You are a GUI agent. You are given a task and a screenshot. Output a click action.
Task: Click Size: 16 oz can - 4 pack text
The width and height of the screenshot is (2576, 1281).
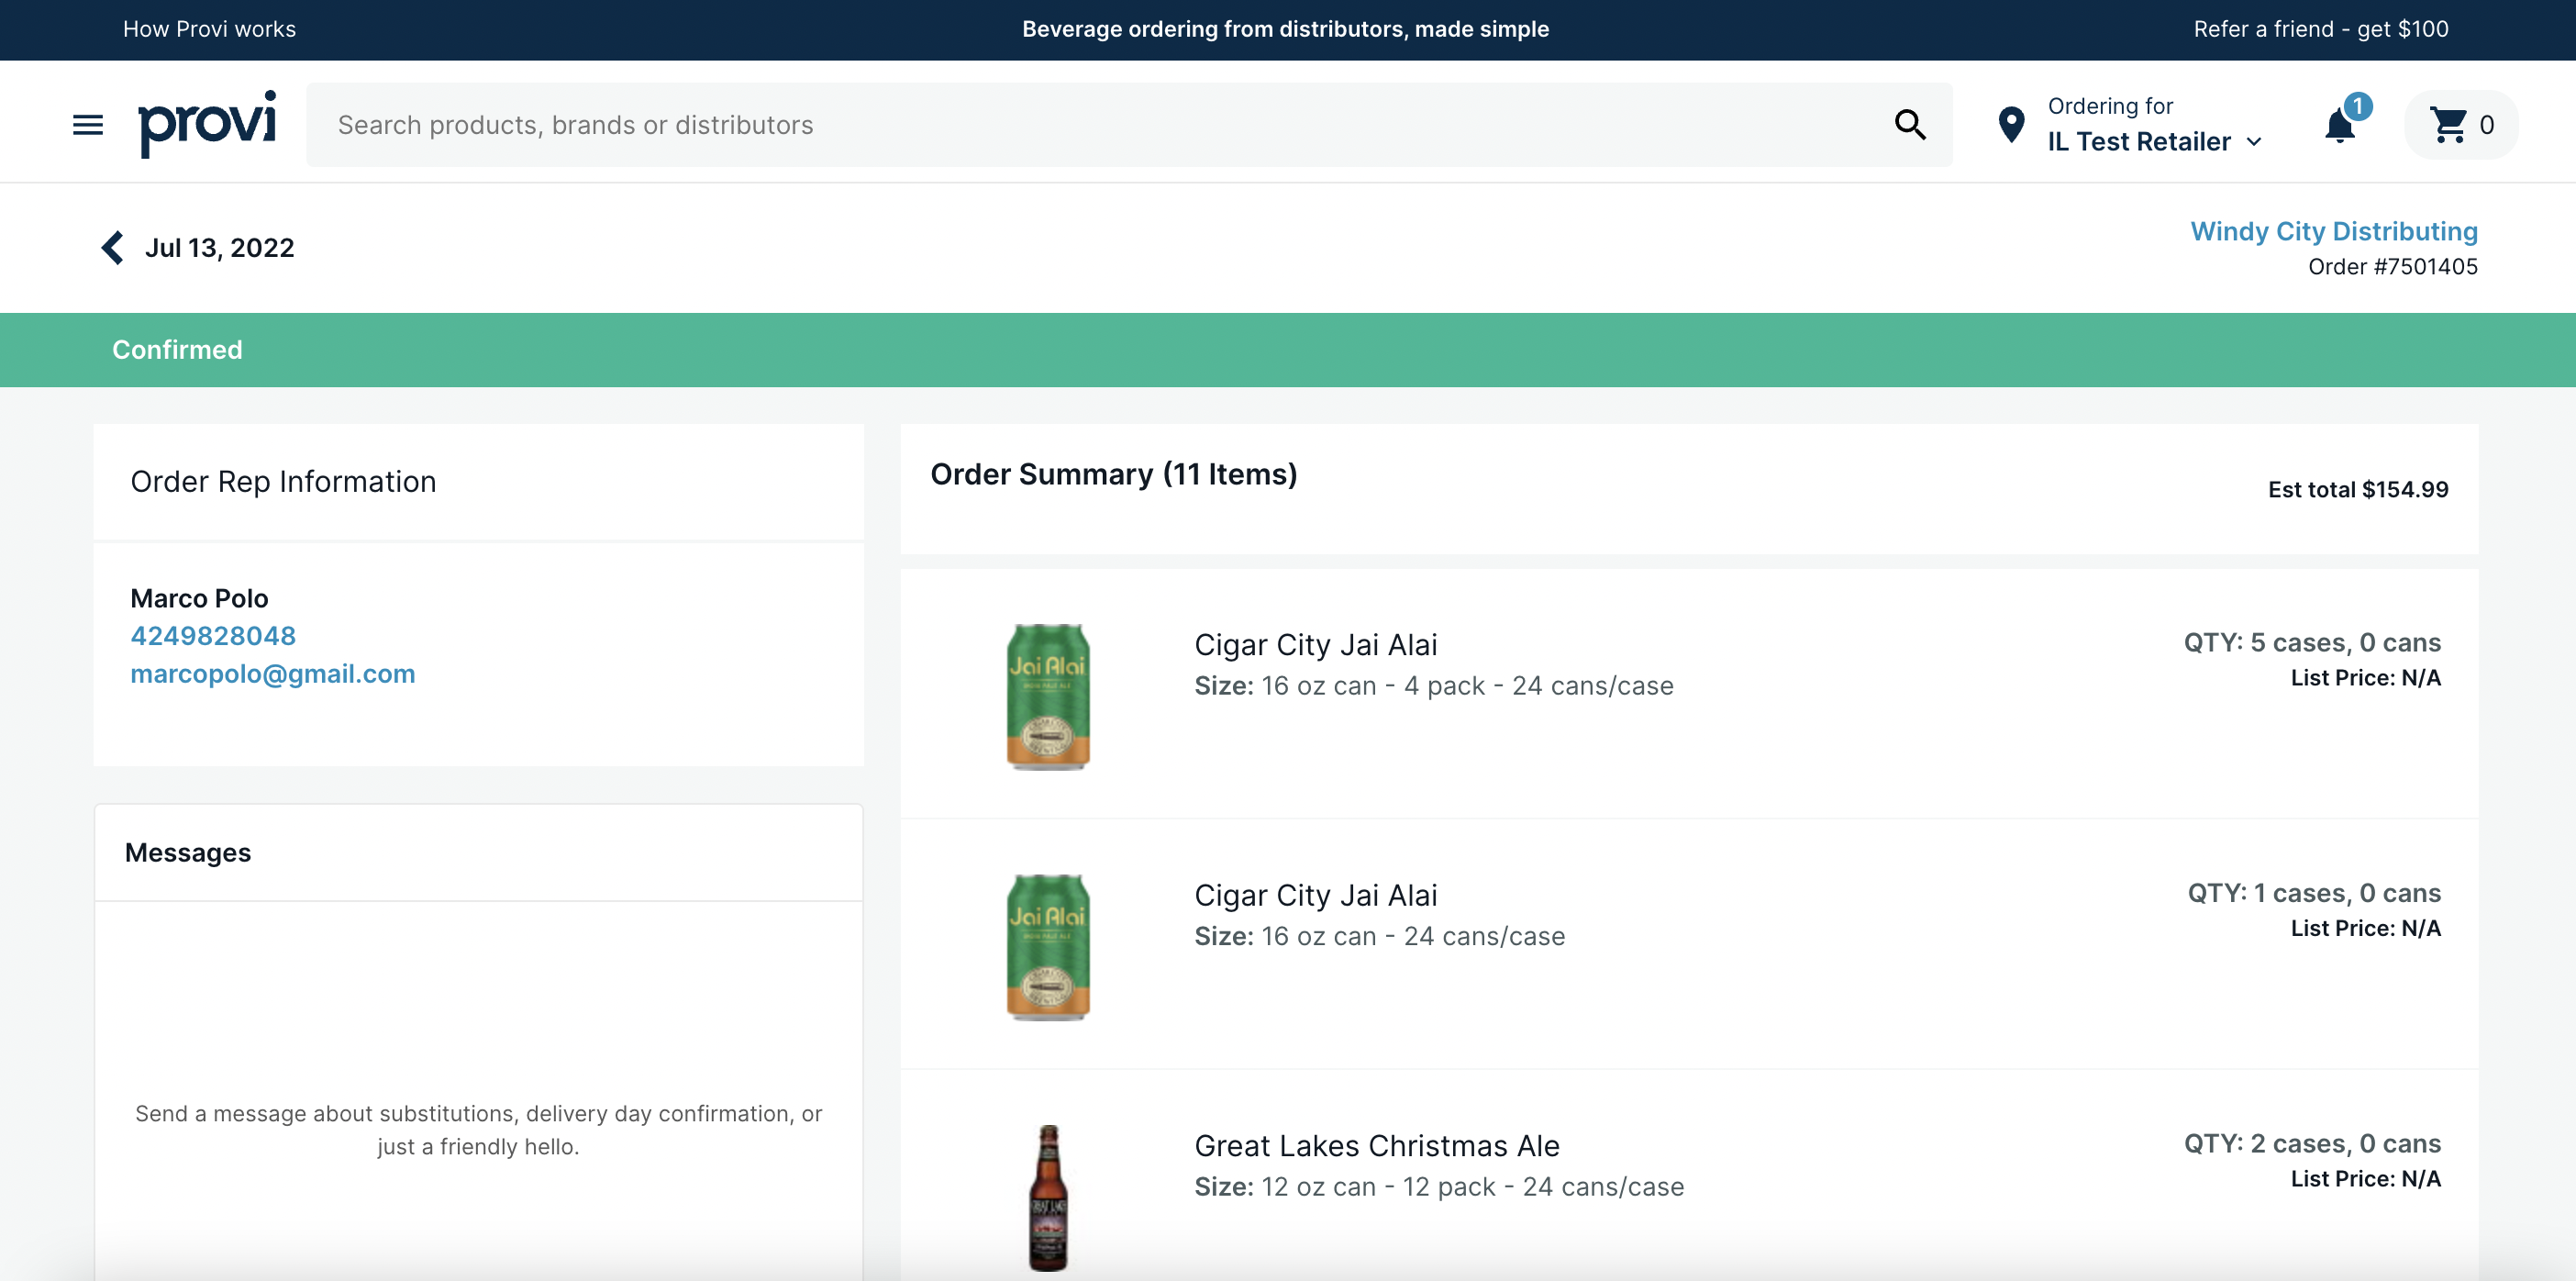point(1434,686)
